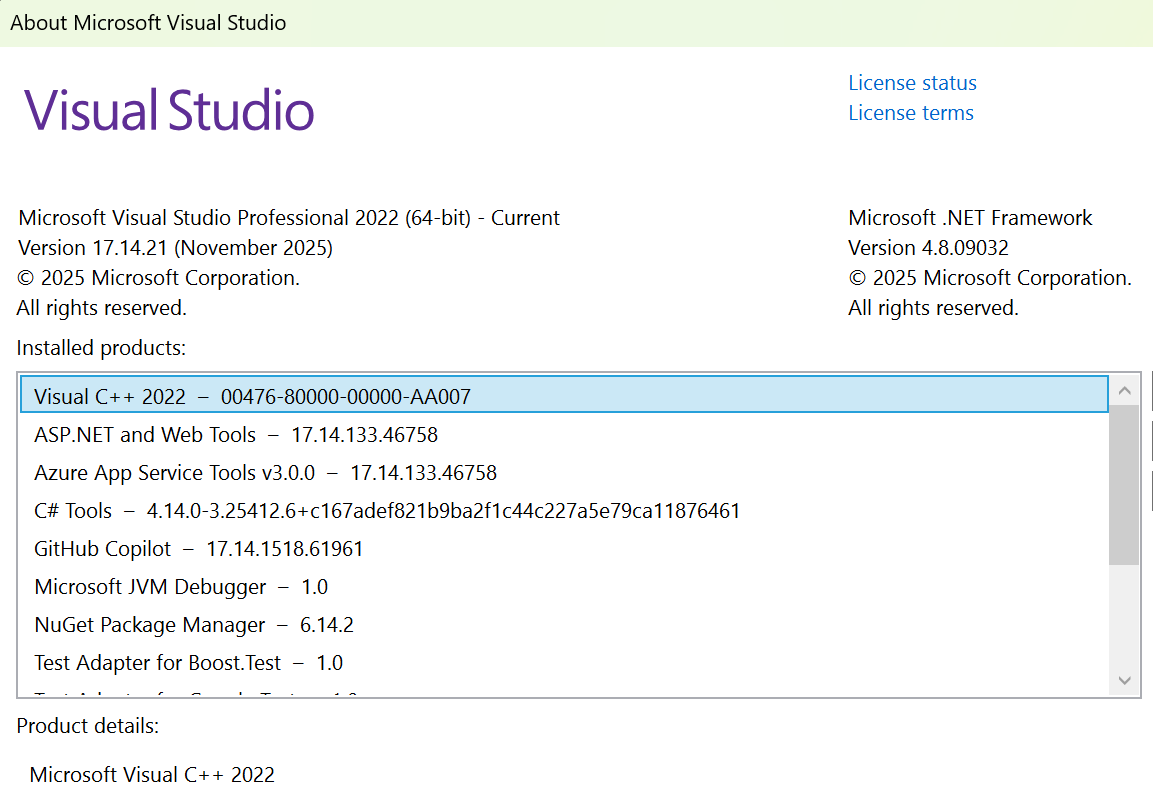
Task: Click the Visual Studio Professional 2022 edition line
Action: point(289,217)
